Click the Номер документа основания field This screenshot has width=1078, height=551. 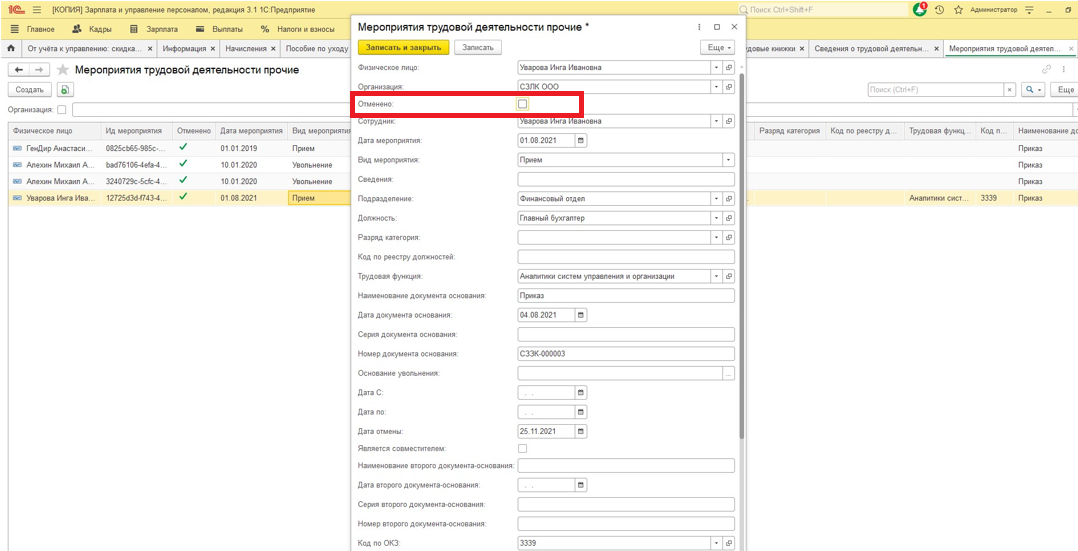coord(626,354)
